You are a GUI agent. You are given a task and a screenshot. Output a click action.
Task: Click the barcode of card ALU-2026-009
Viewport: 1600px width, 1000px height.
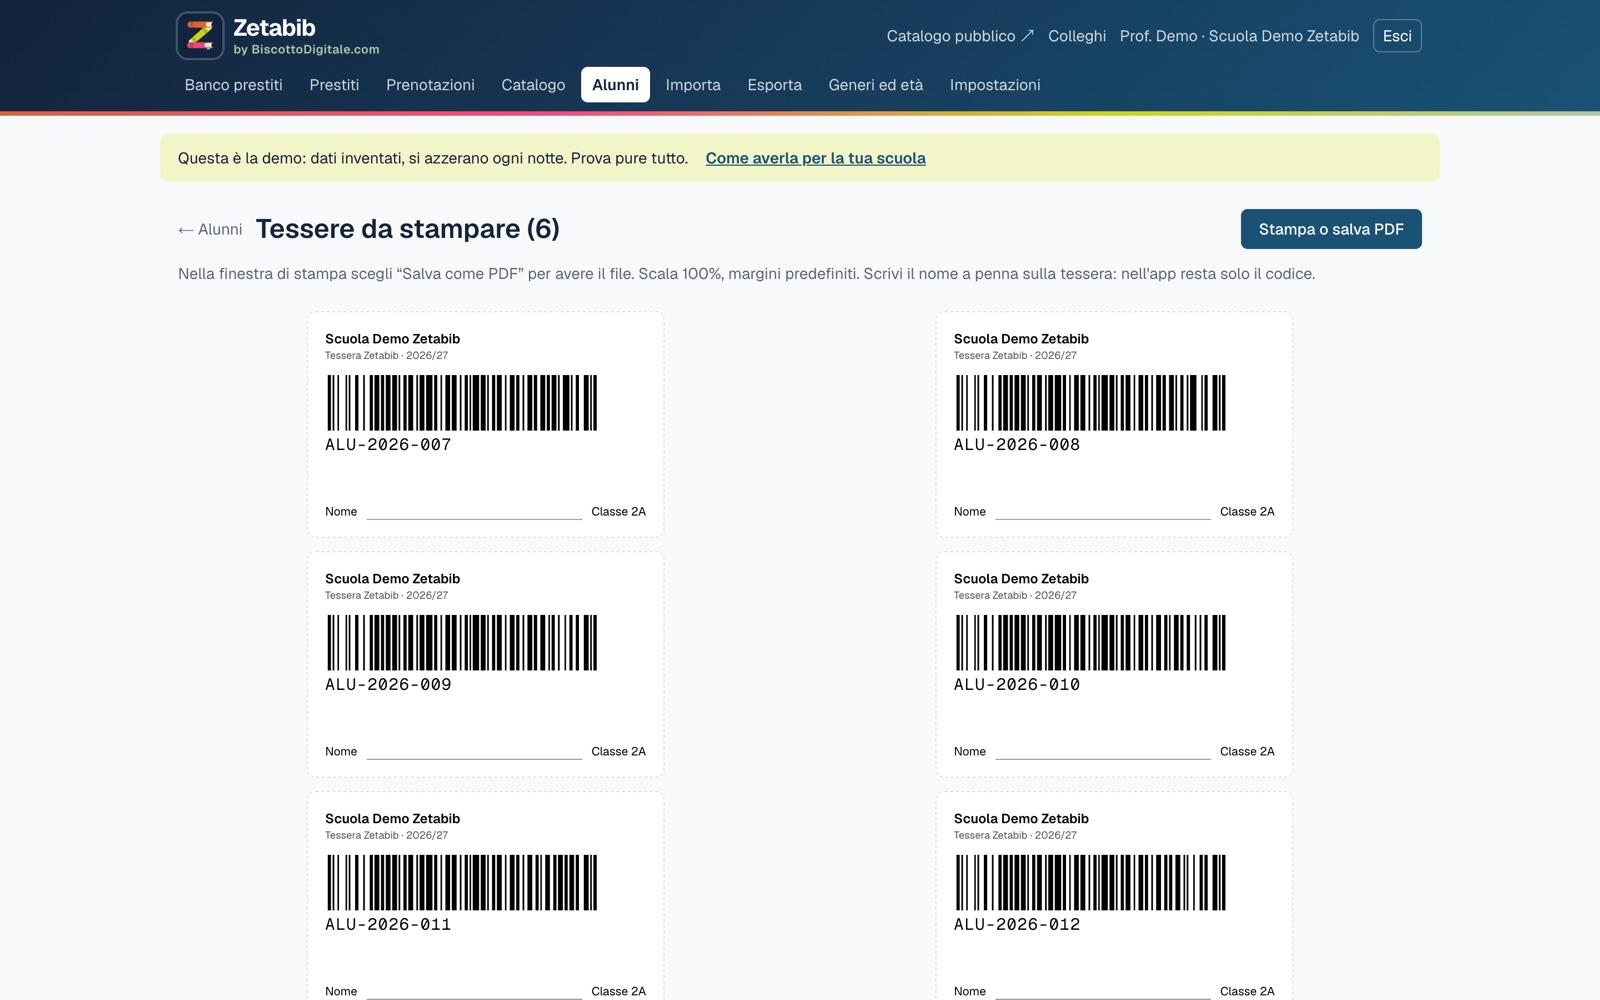pyautogui.click(x=462, y=643)
